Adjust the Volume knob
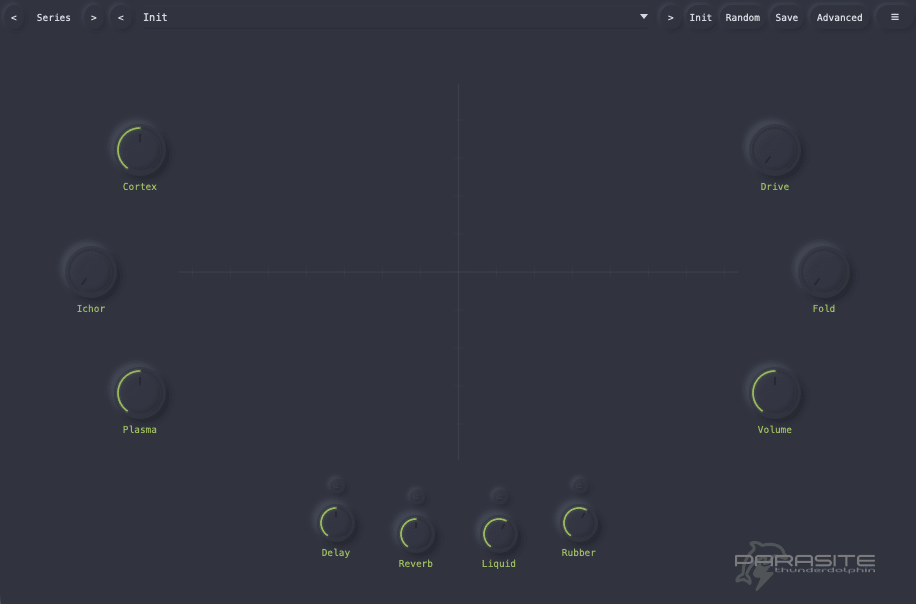The height and width of the screenshot is (604, 916). 774,391
